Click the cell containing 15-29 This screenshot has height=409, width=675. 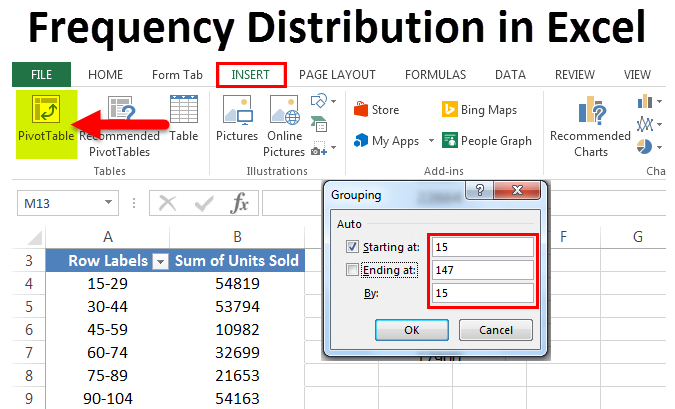[x=108, y=284]
